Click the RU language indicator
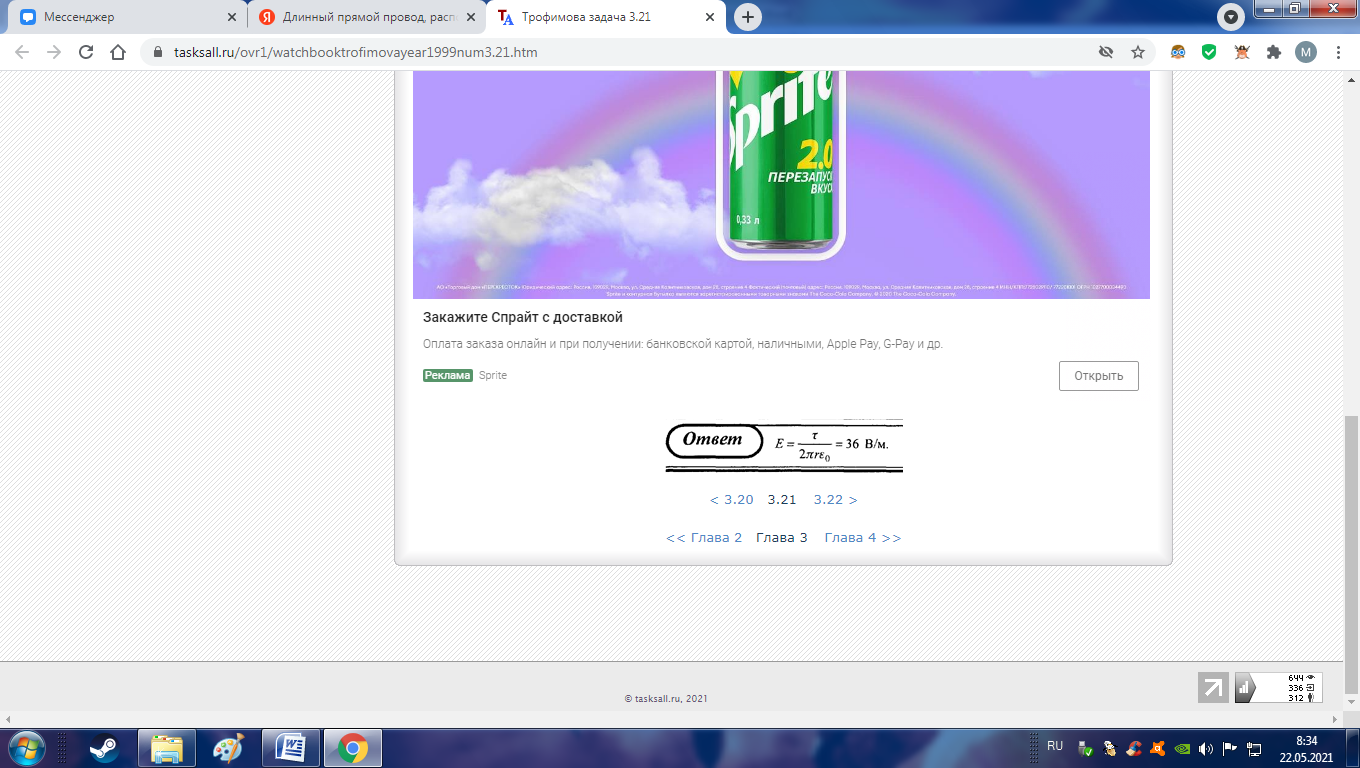1360x768 pixels. click(1055, 746)
